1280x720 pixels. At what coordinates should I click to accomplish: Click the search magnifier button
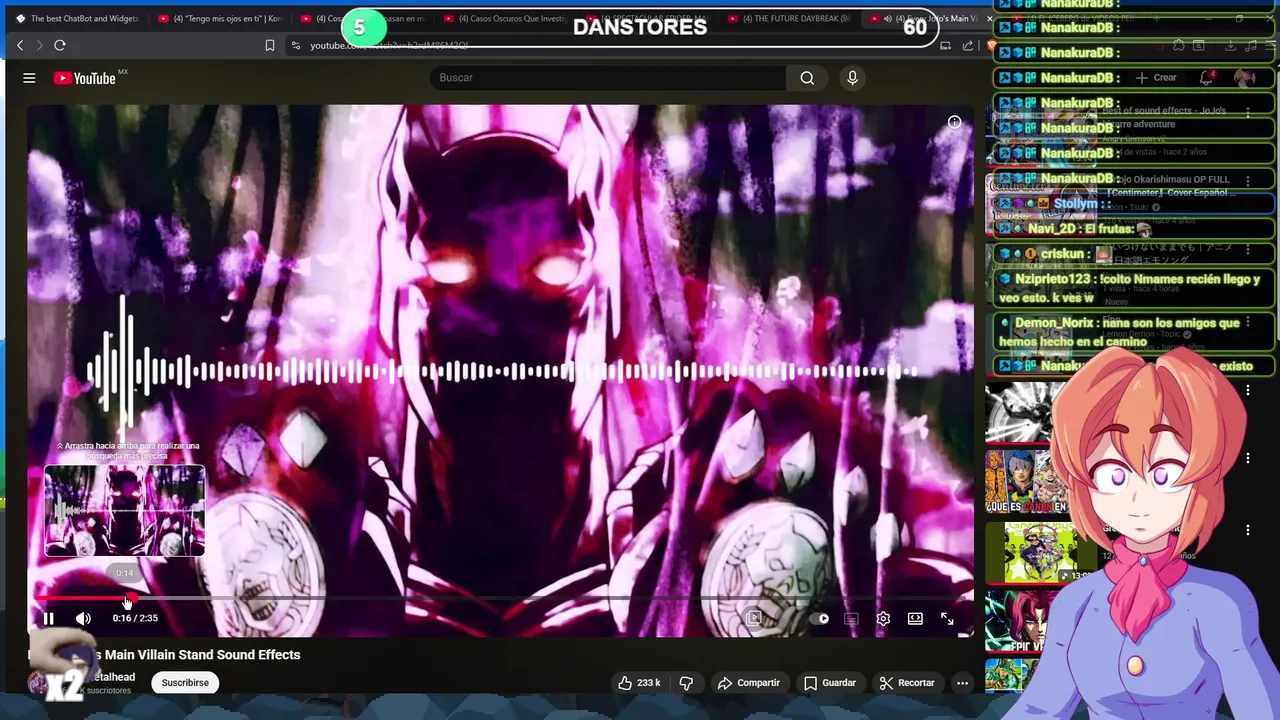[807, 78]
